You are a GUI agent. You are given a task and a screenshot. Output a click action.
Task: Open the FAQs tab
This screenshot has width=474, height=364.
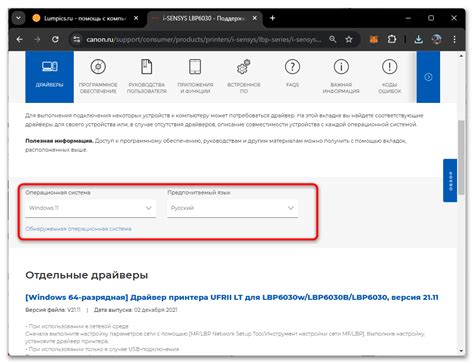click(x=292, y=73)
